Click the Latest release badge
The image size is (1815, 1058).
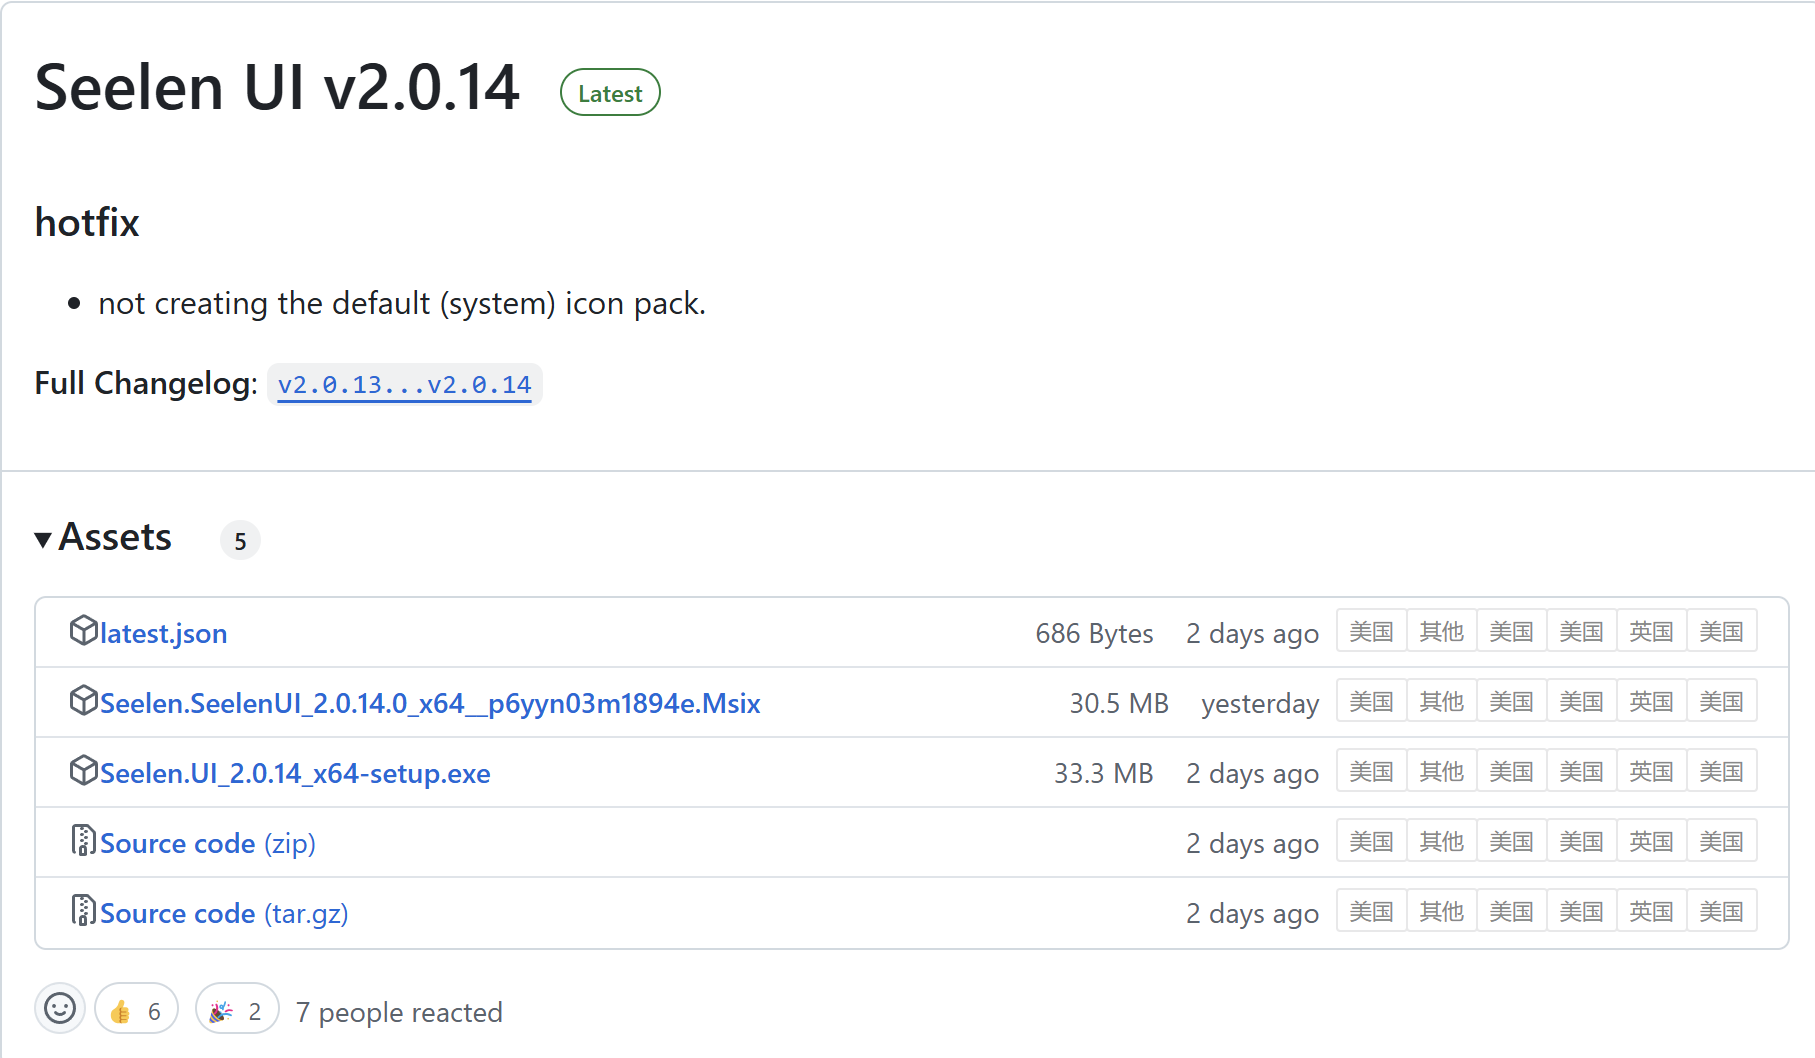(610, 93)
